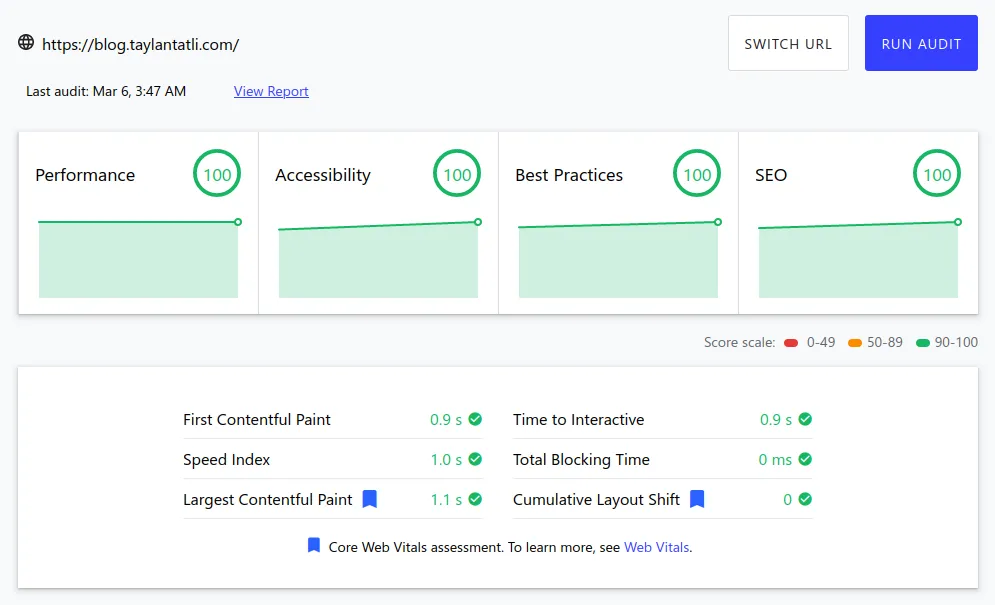Click the bookmark icon beside Cumulative Layout Shift
Image resolution: width=995 pixels, height=605 pixels.
696,499
